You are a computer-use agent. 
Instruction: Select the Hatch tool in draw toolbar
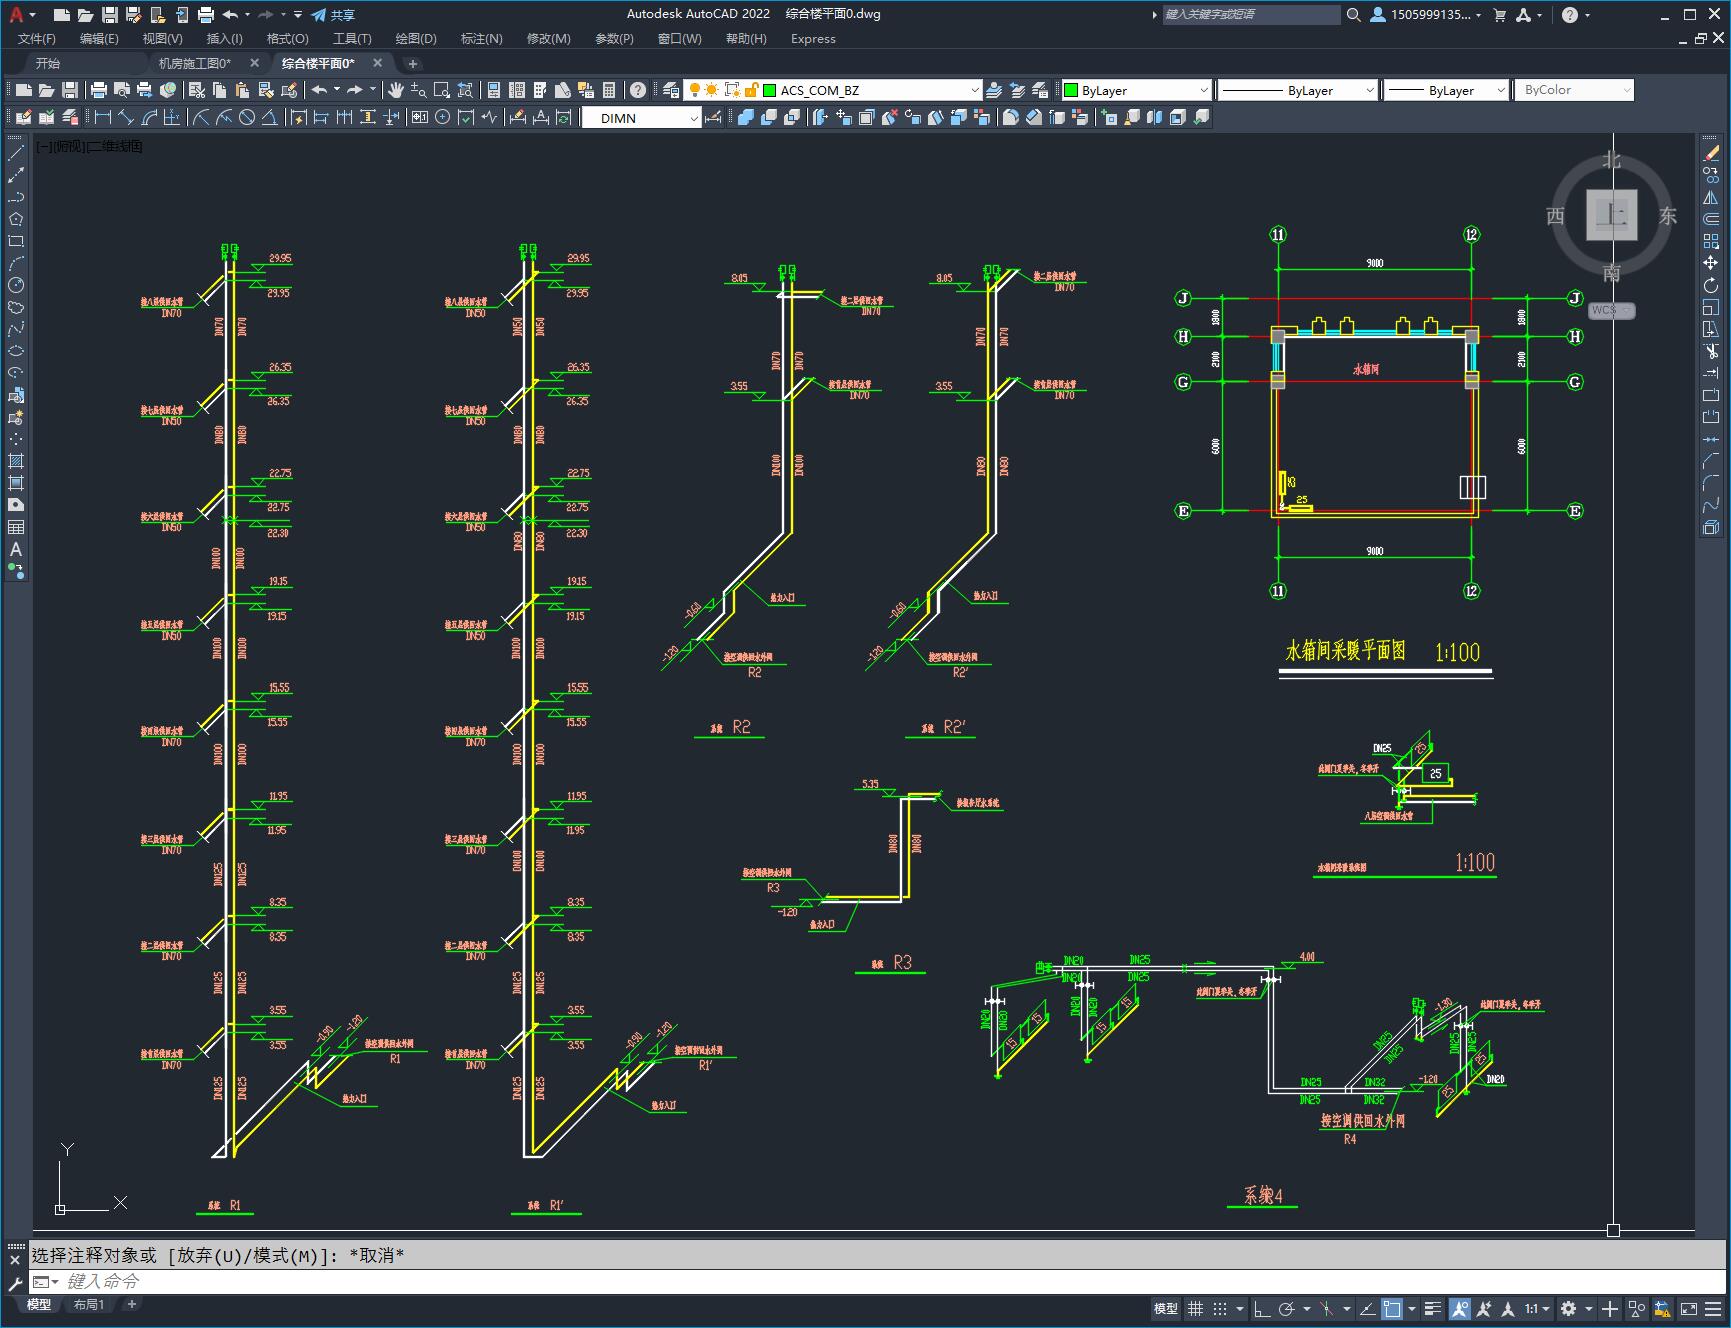pyautogui.click(x=16, y=461)
